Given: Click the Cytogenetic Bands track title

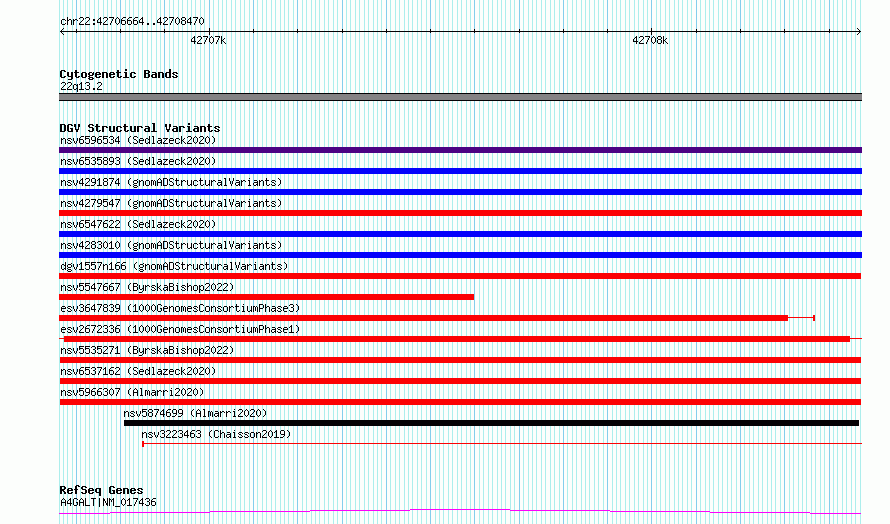Looking at the screenshot, I should coord(119,74).
